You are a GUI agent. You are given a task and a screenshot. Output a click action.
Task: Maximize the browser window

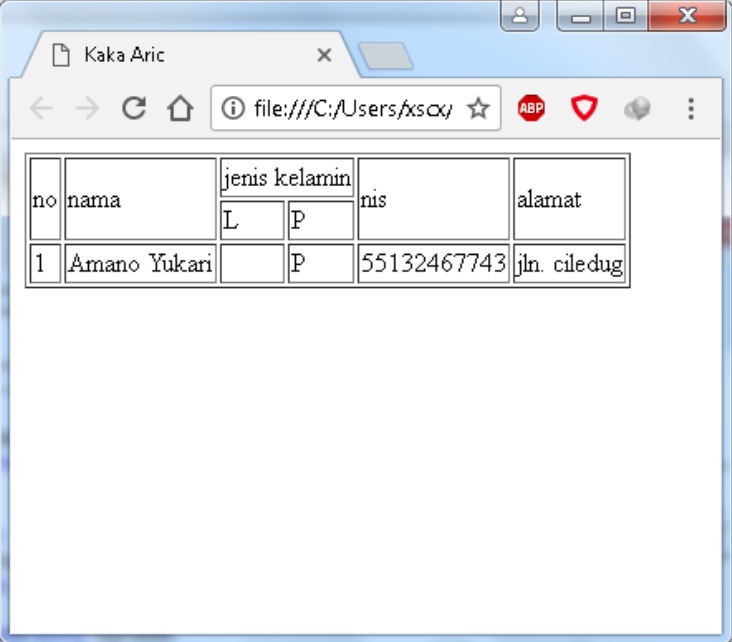click(626, 16)
